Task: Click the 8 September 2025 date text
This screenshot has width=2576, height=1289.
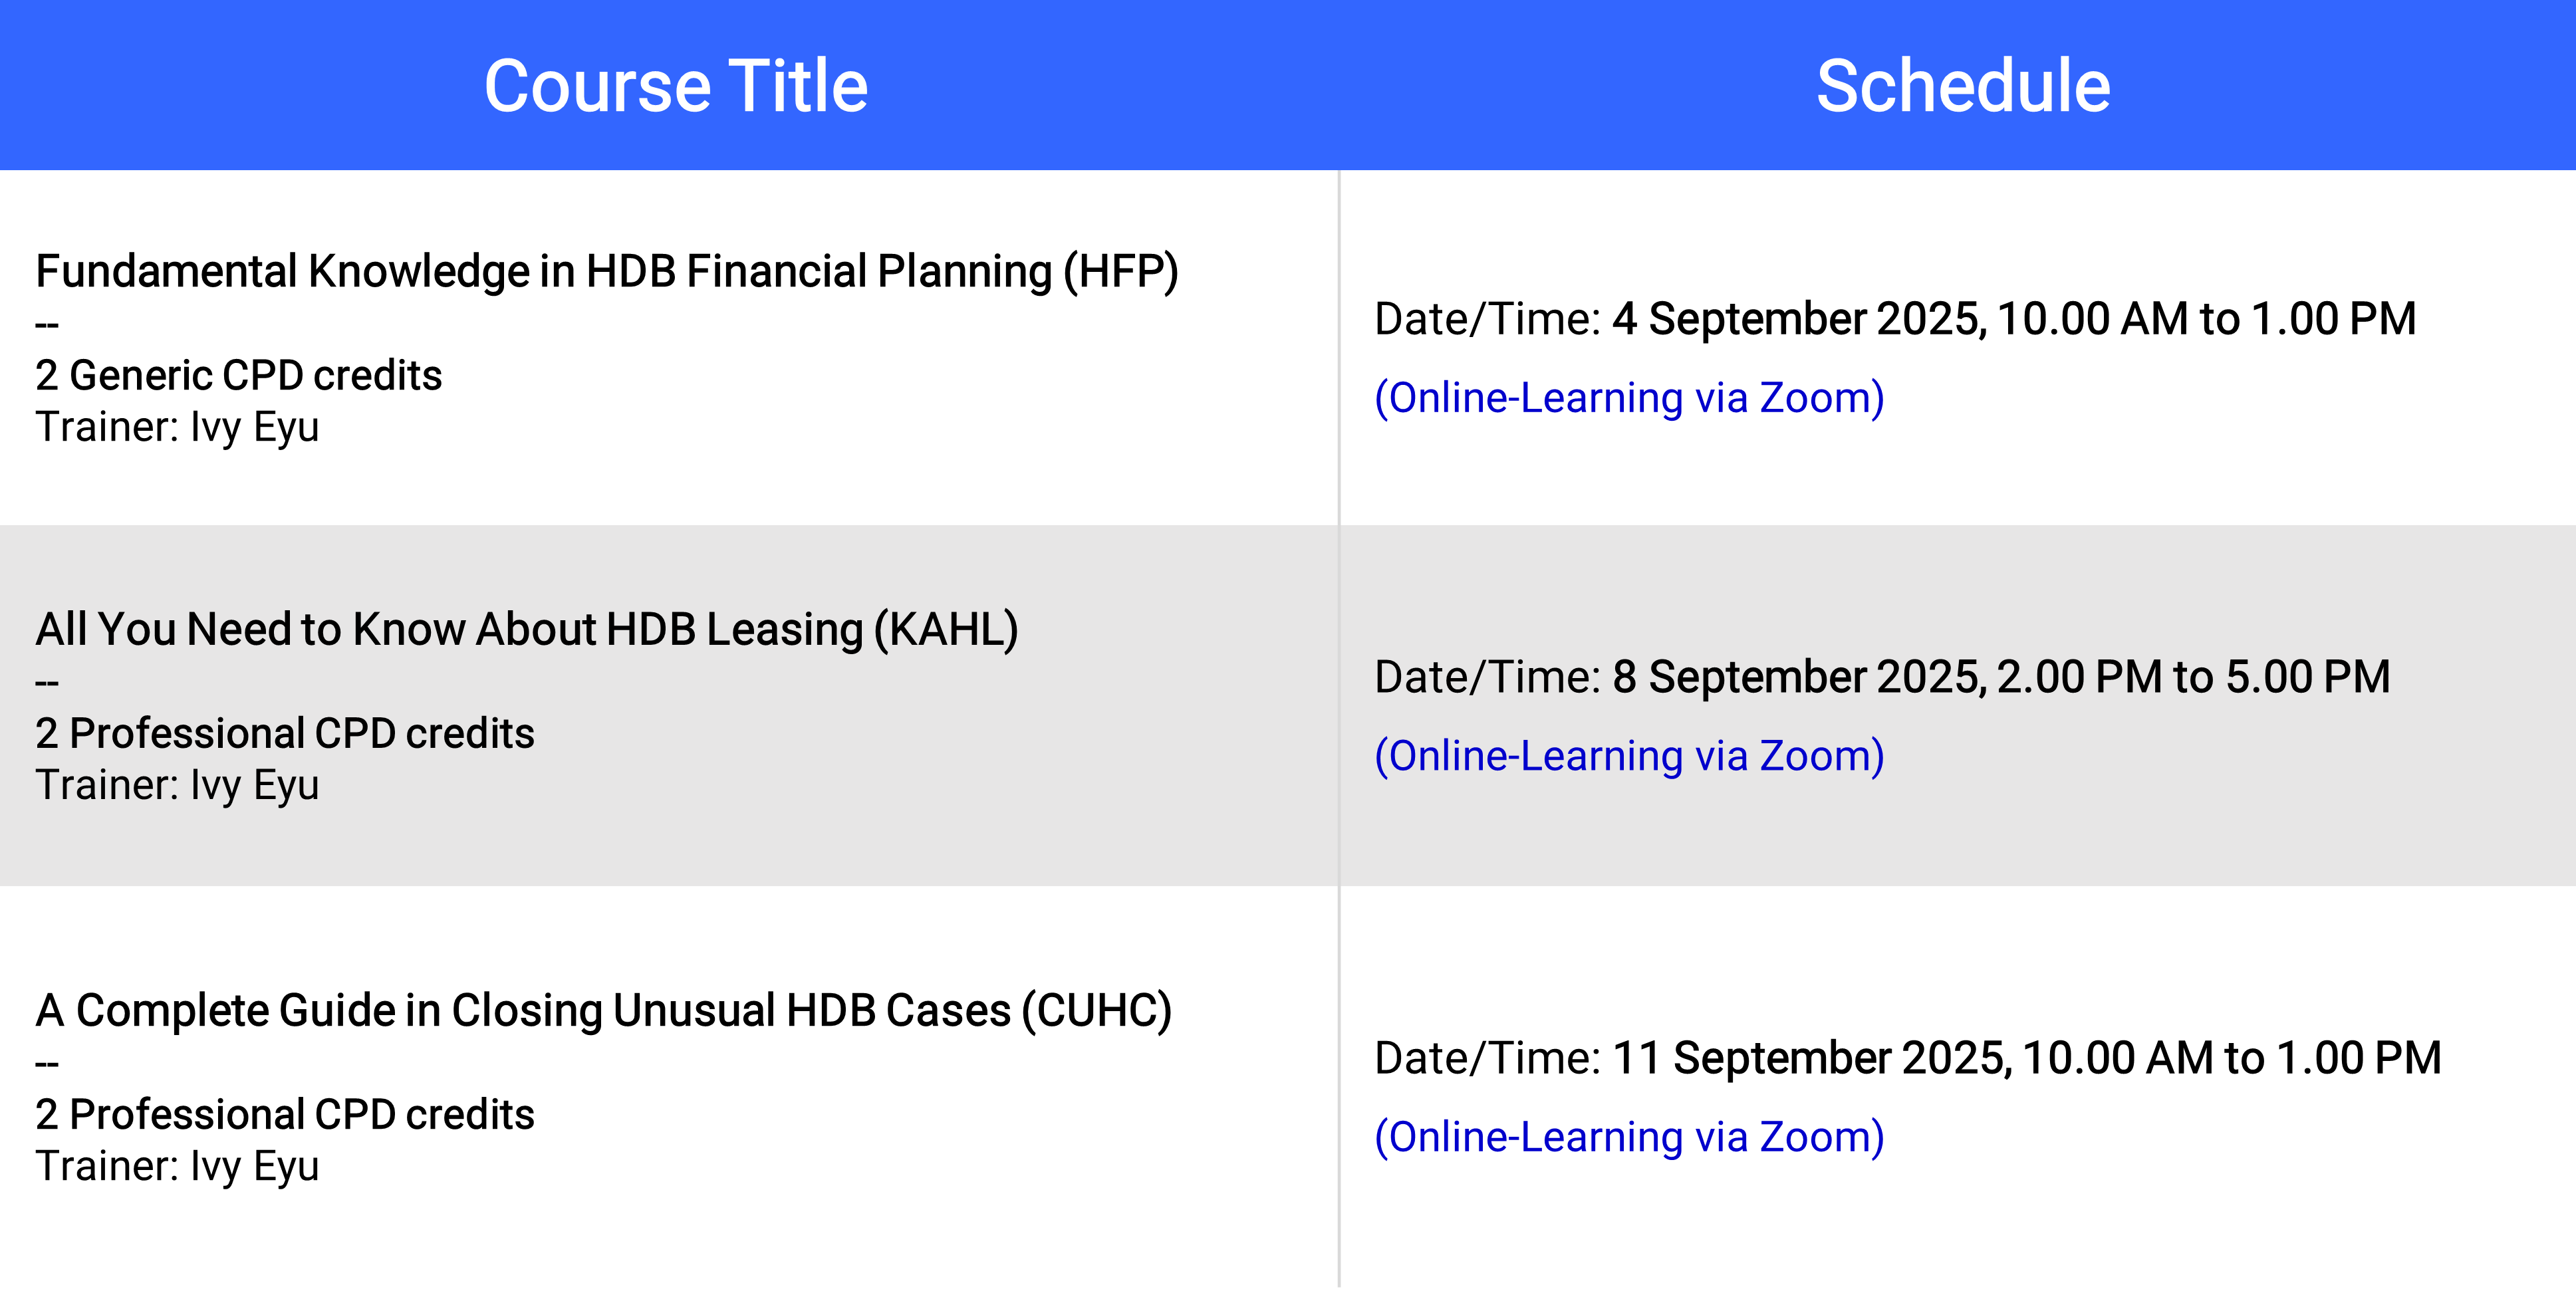Action: pyautogui.click(x=1798, y=677)
